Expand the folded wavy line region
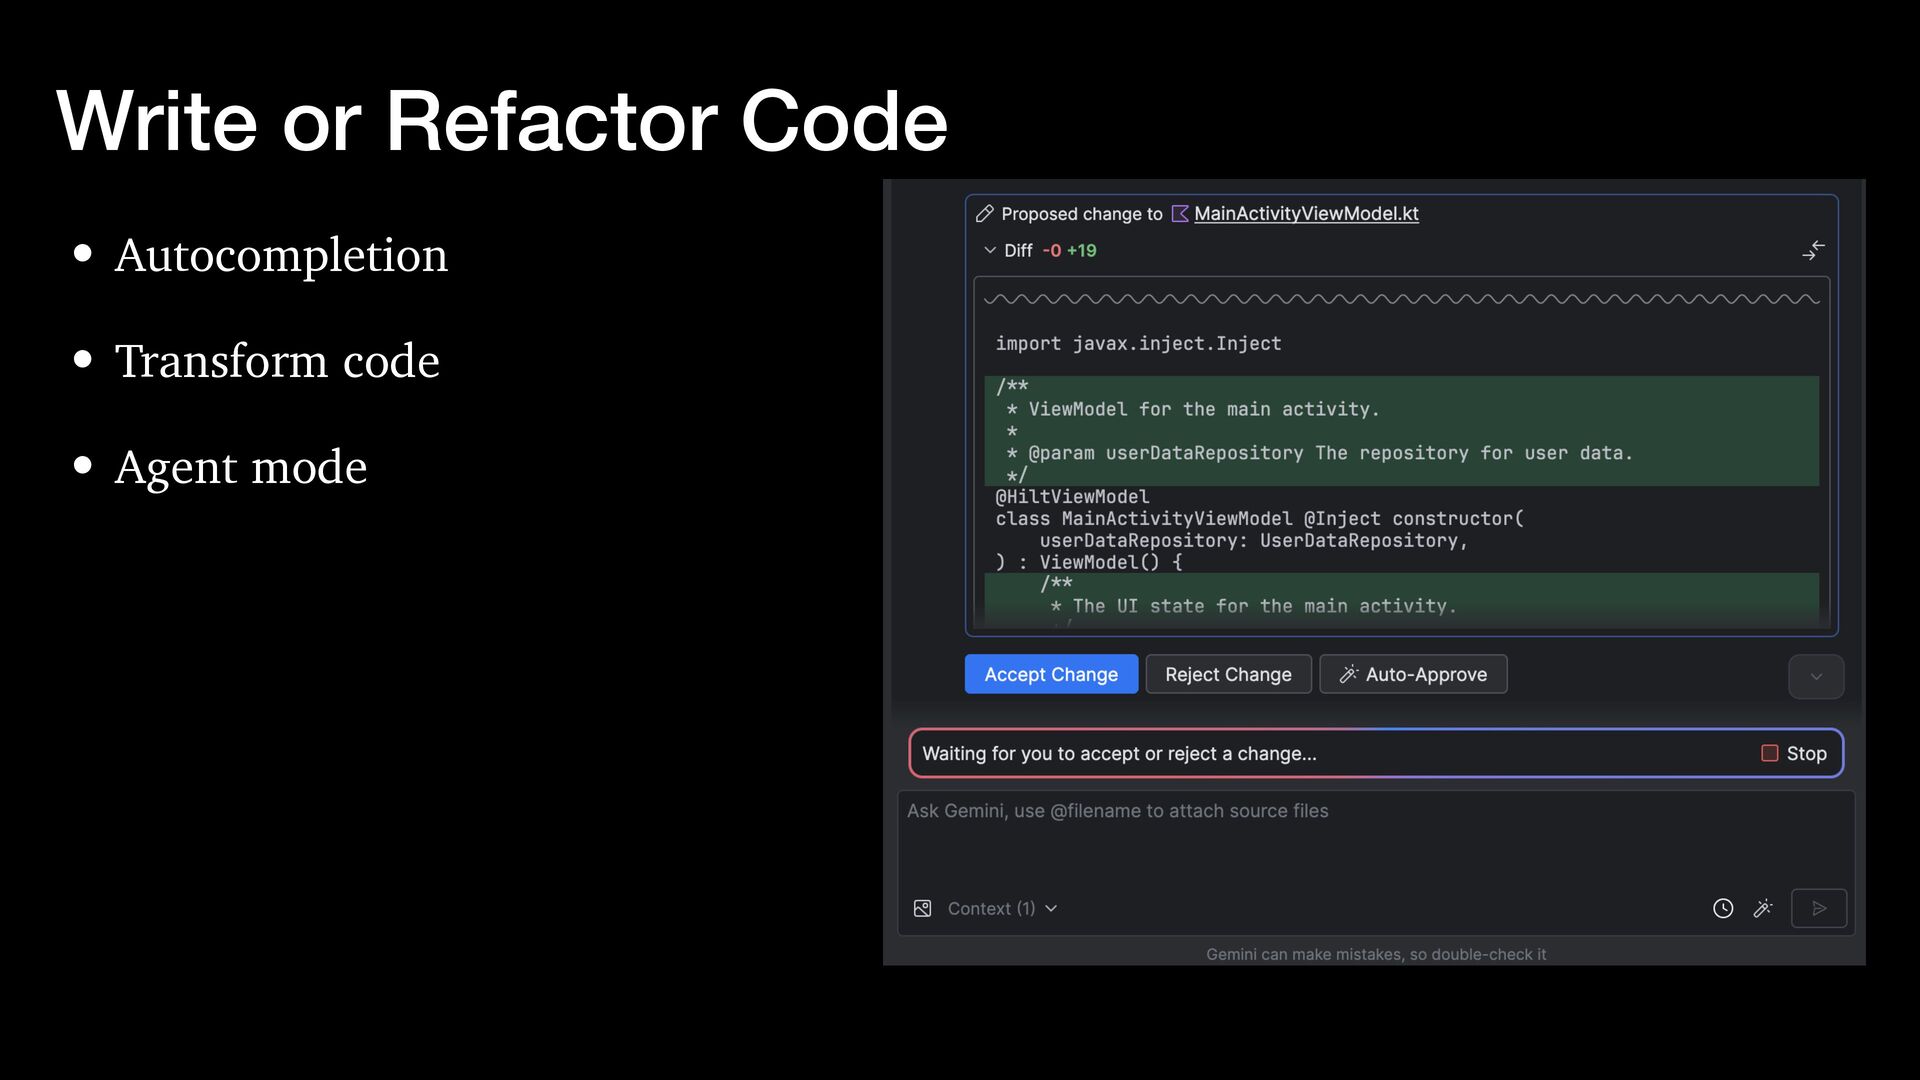Screen dimensions: 1920x1080 pos(1400,299)
